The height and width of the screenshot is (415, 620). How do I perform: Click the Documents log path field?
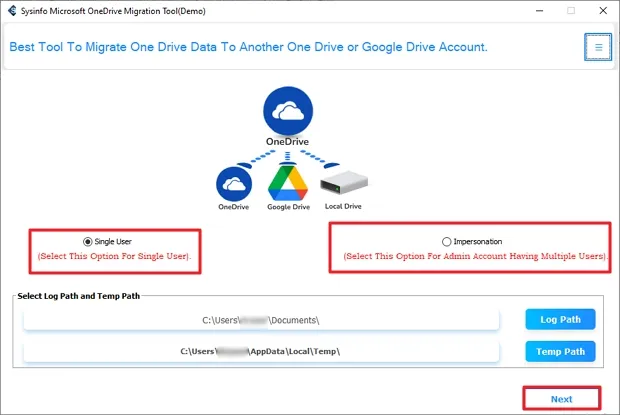coord(261,320)
